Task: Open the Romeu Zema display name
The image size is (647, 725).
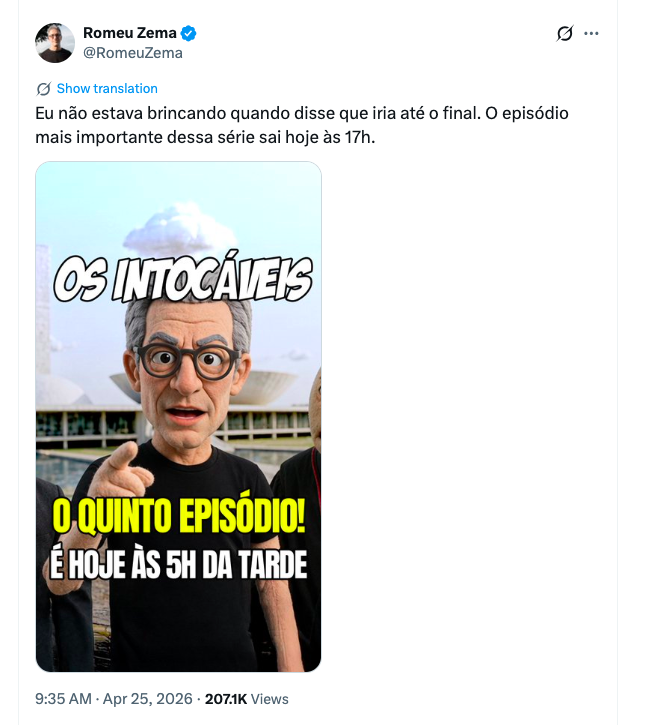Action: click(x=129, y=33)
